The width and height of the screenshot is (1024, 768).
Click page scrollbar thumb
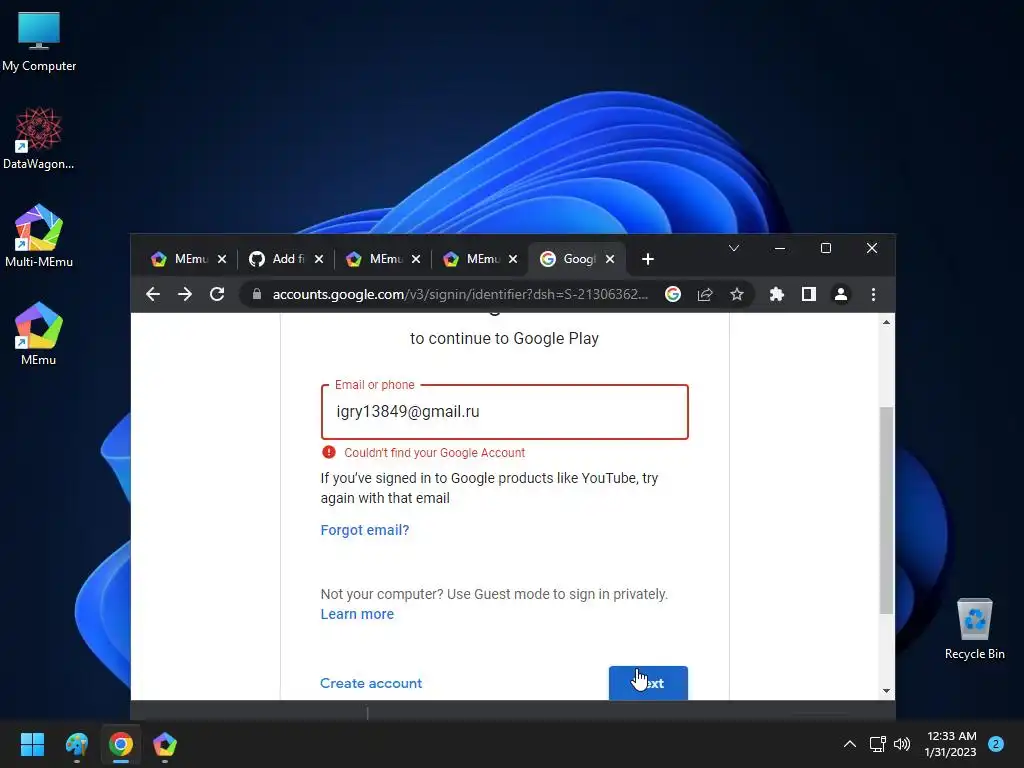pyautogui.click(x=886, y=509)
